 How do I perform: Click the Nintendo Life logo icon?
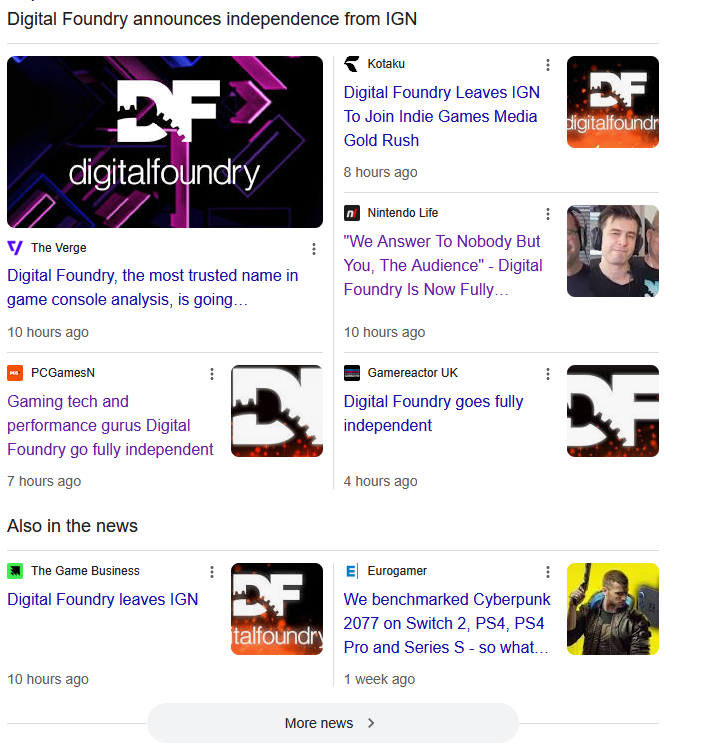(352, 213)
